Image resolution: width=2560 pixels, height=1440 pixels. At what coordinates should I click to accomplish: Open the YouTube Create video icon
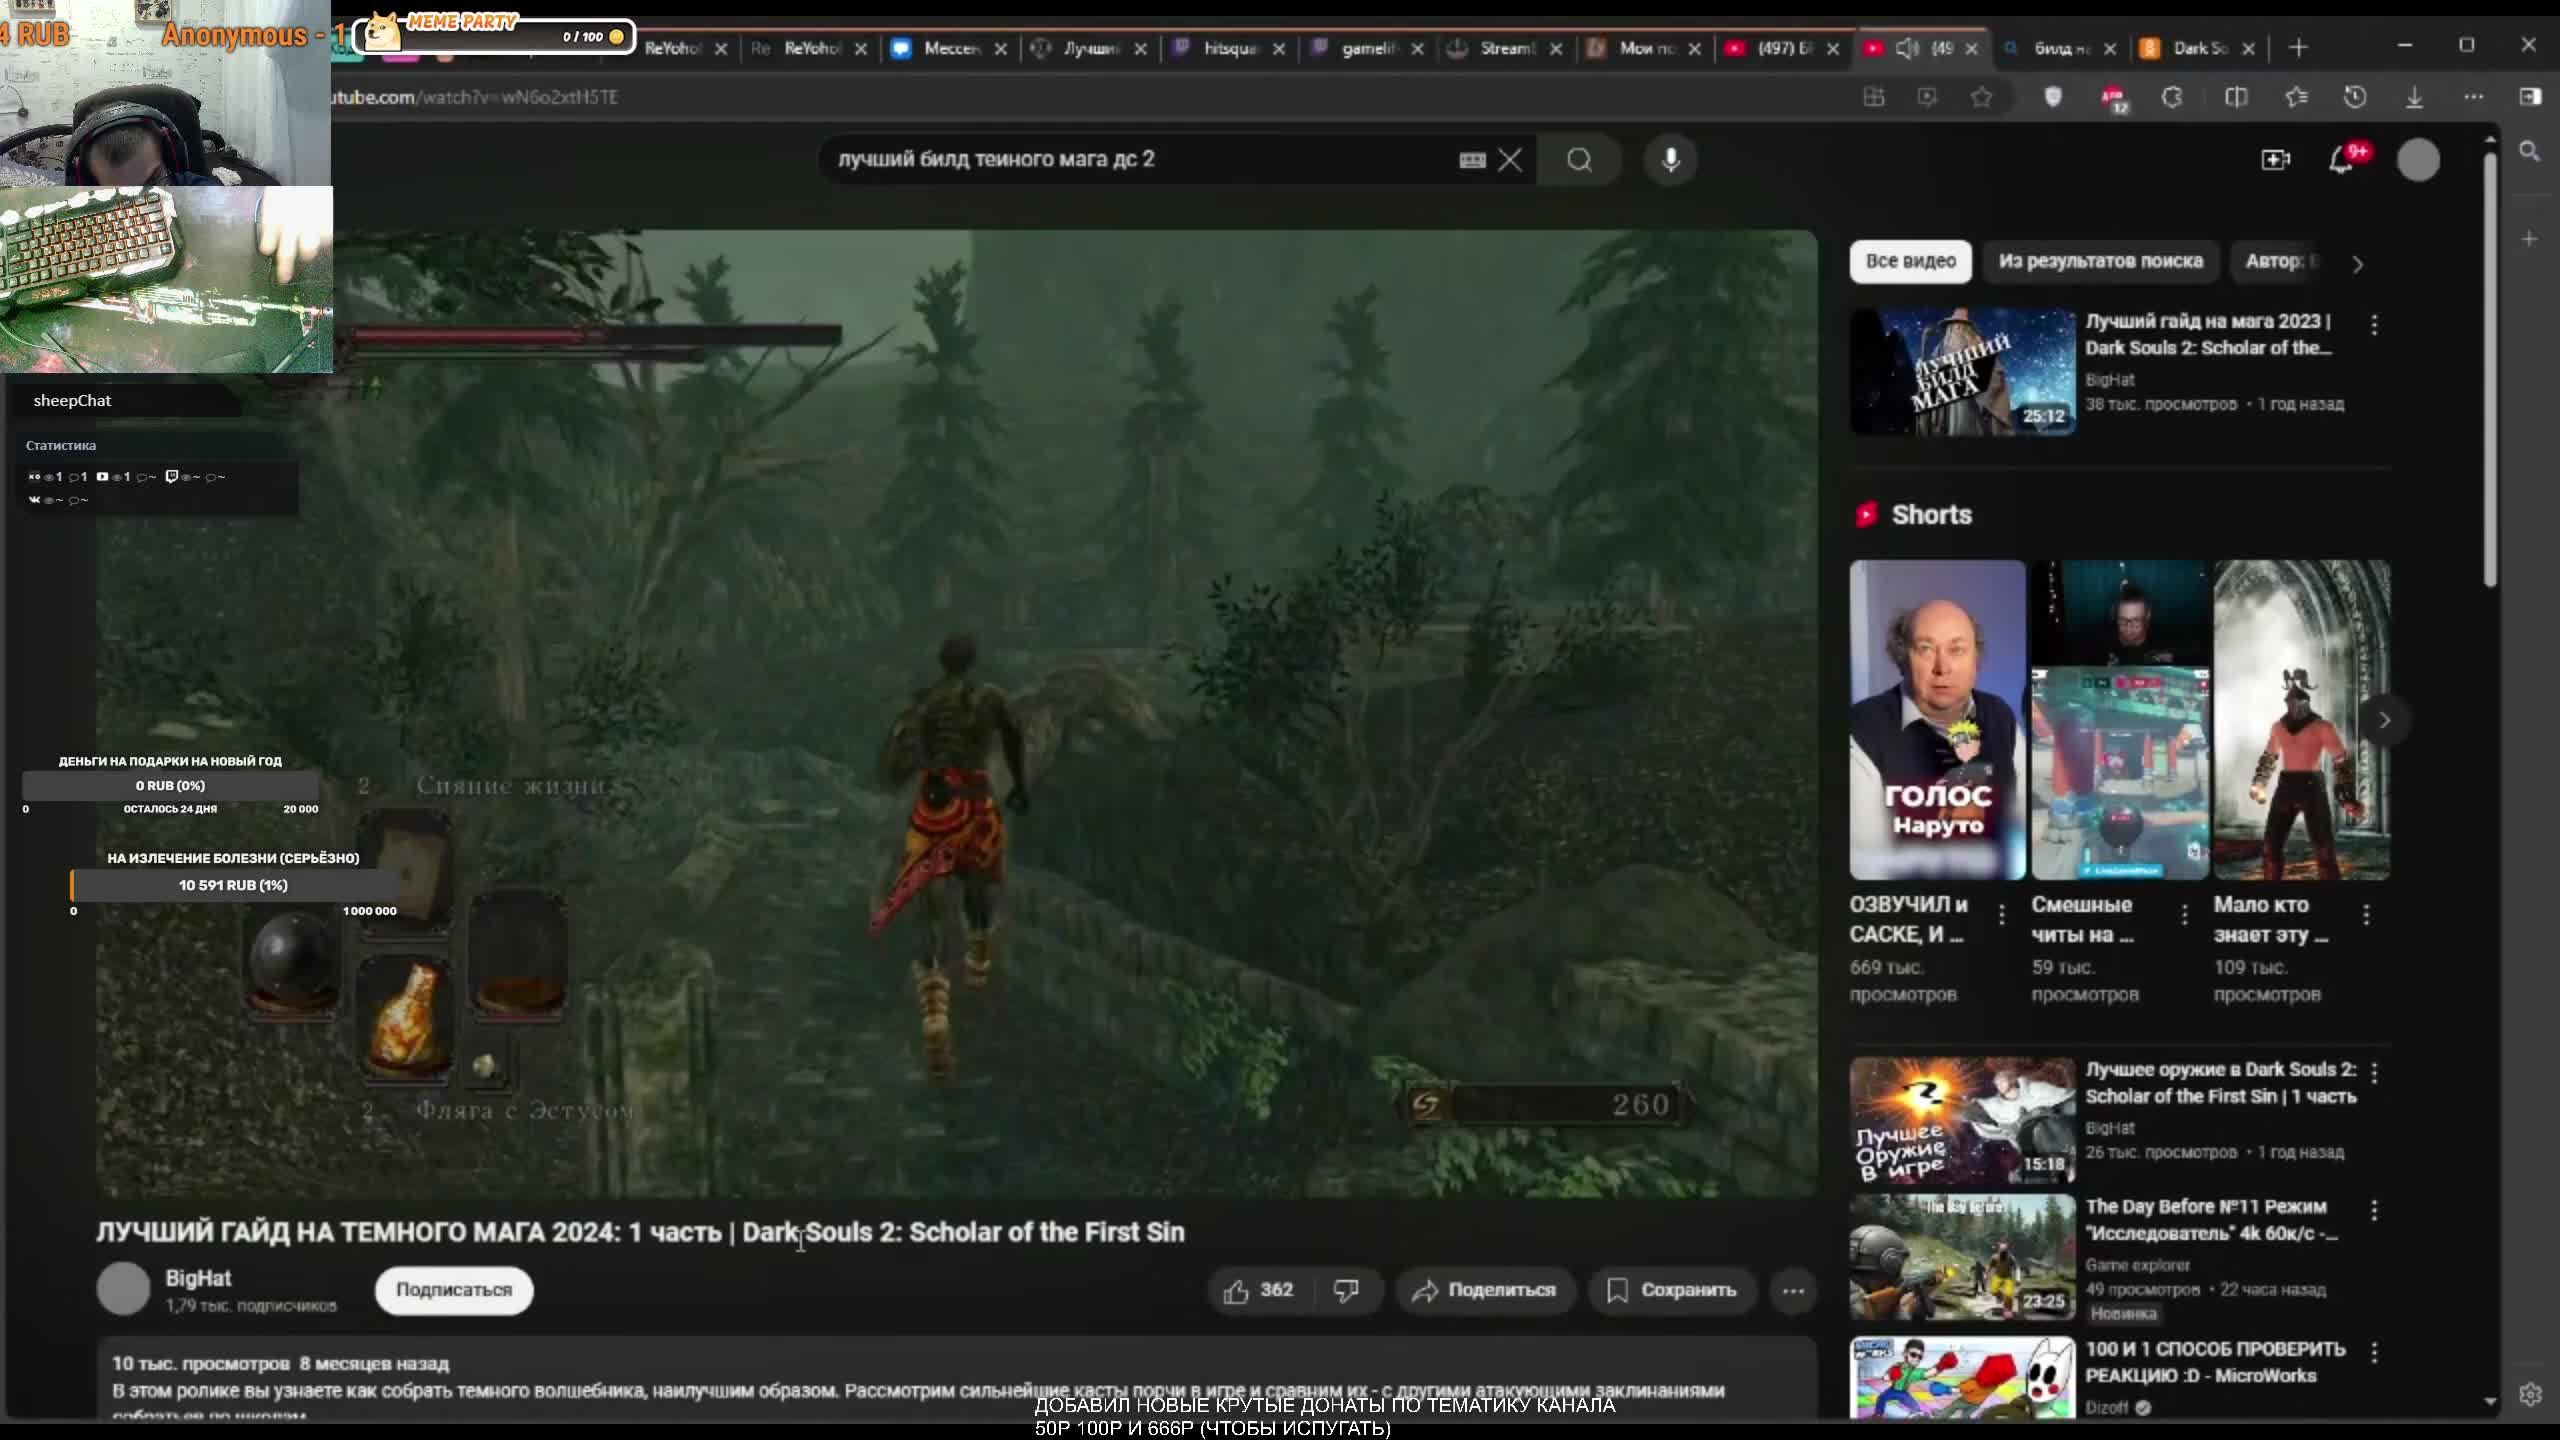point(2276,160)
